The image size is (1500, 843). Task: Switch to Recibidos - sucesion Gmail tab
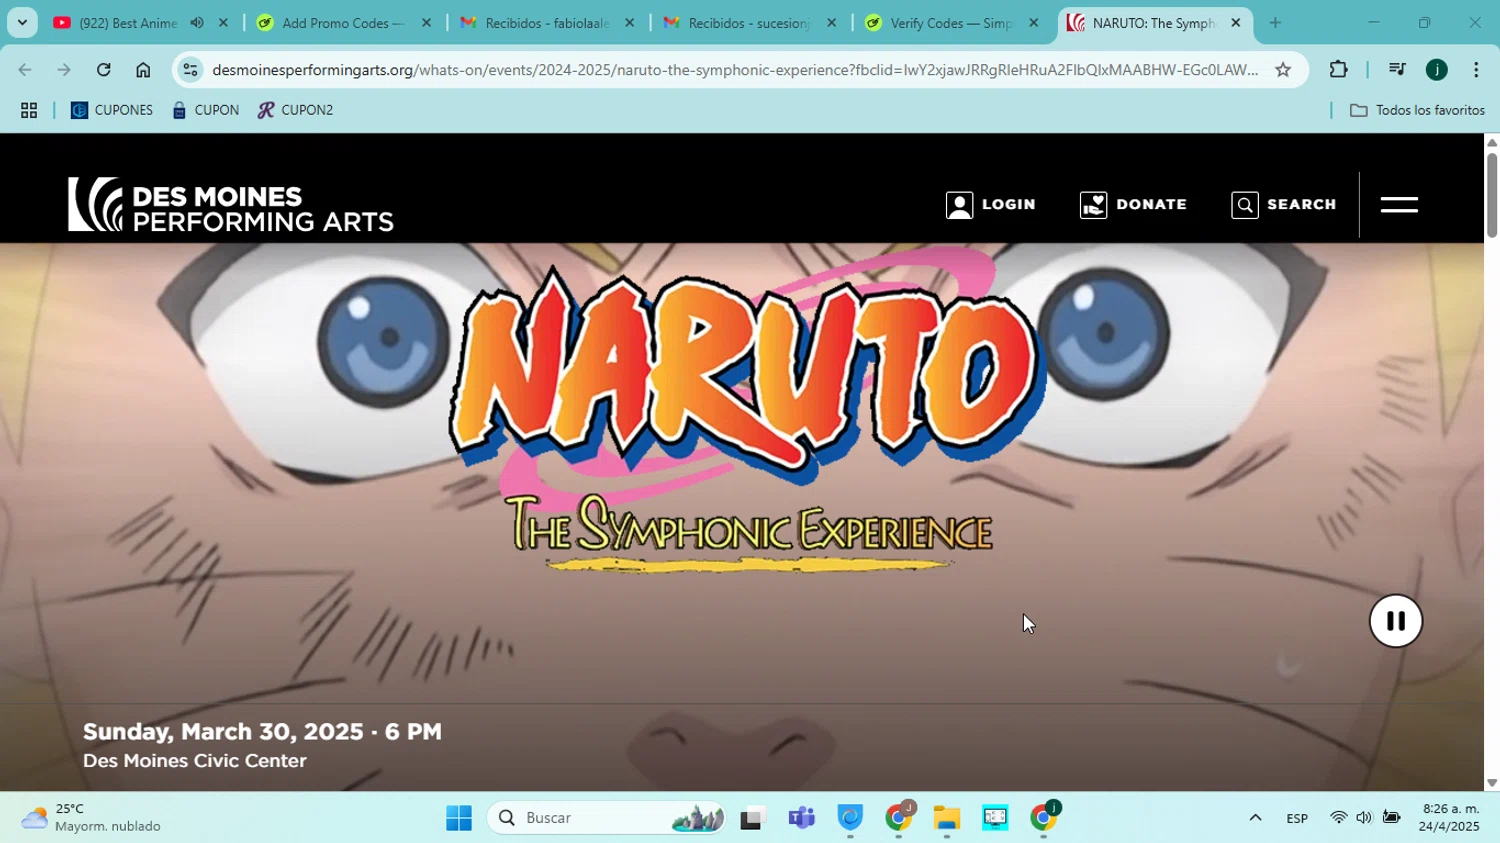point(749,22)
